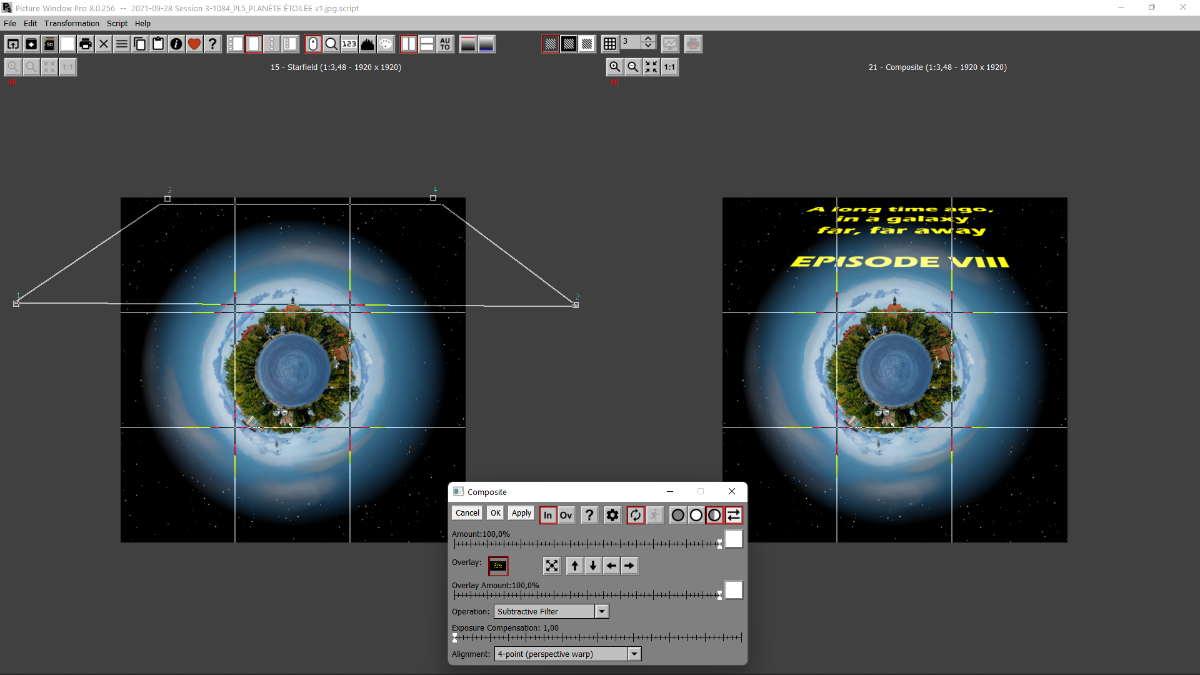
Task: Click fit-overlay expand arrows icon
Action: (552, 566)
